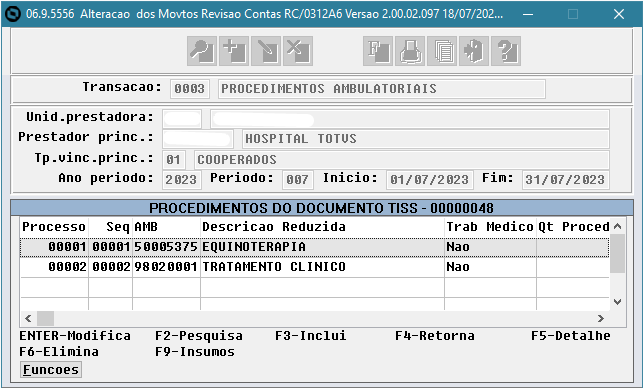This screenshot has height=388, width=643.
Task: Click the printer toolbar icon
Action: tap(410, 51)
